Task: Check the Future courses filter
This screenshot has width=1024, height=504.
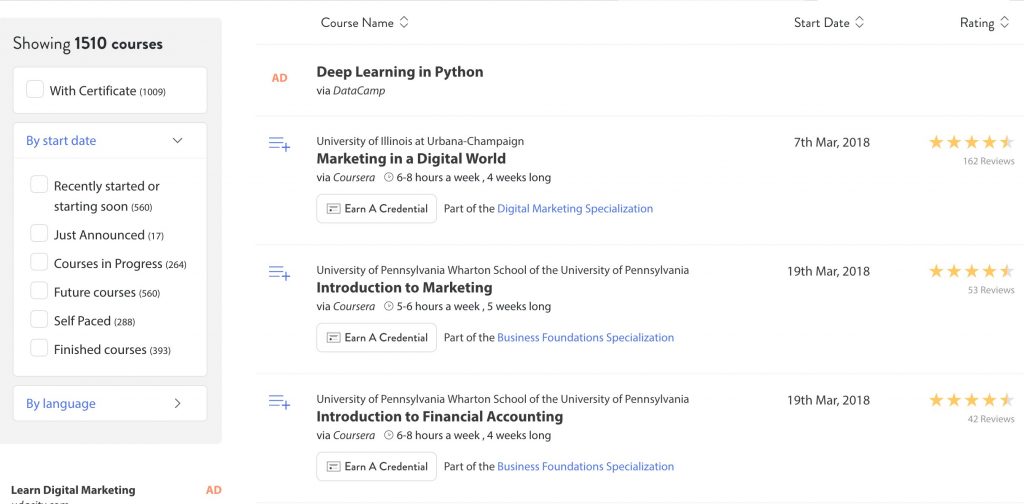Action: (39, 291)
